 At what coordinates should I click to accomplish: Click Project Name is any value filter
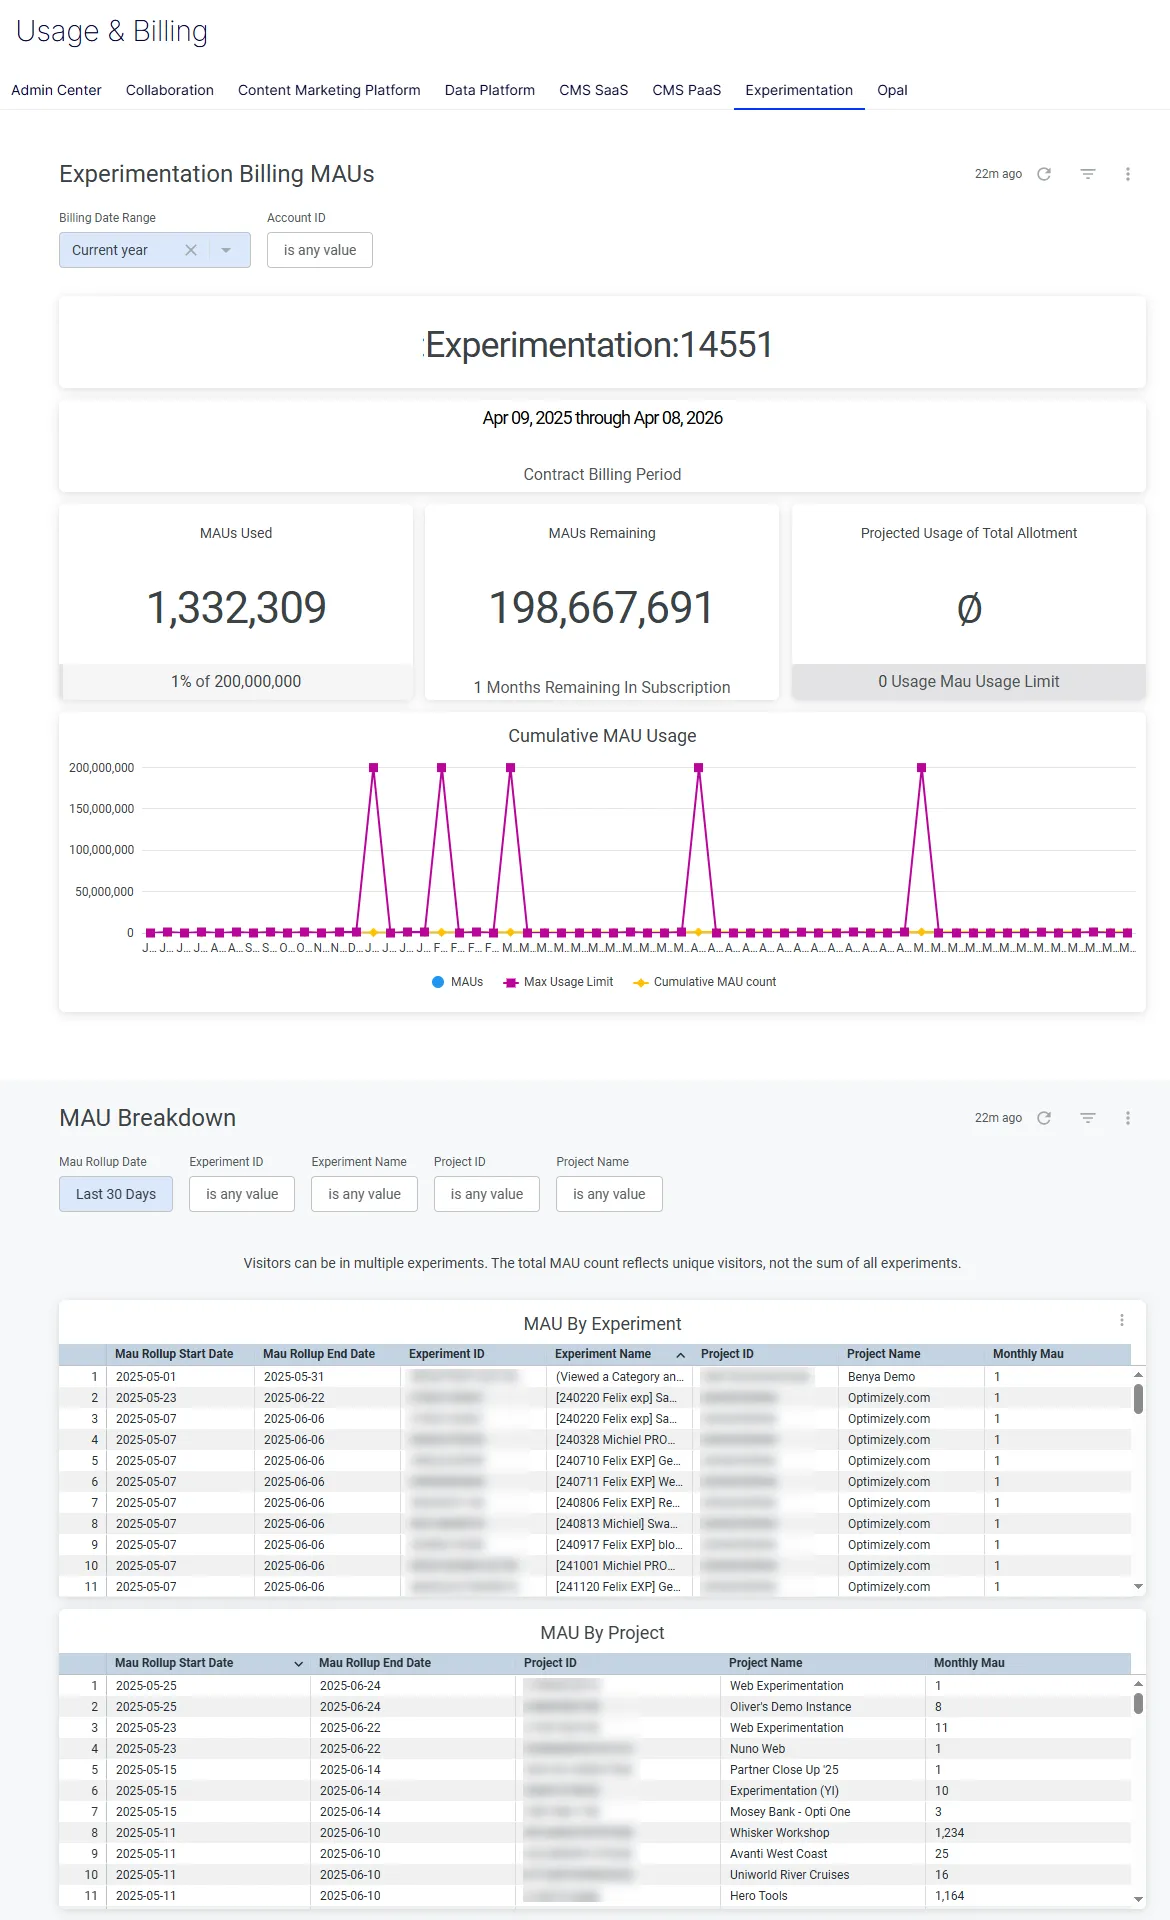[609, 1194]
